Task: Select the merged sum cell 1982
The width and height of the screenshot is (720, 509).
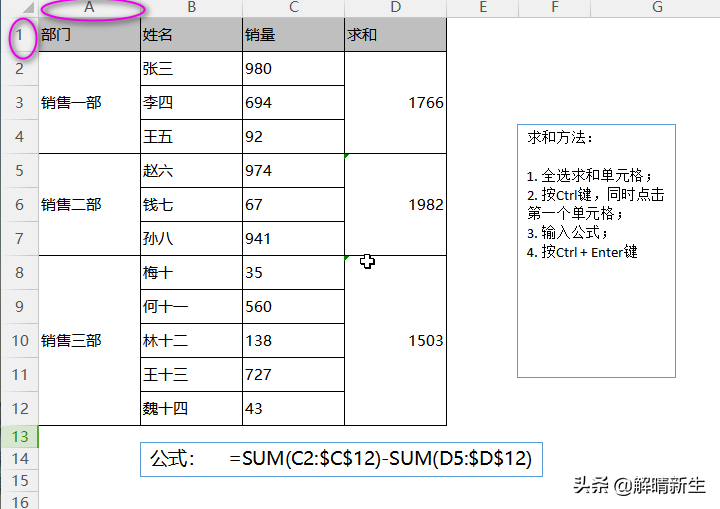Action: click(395, 204)
